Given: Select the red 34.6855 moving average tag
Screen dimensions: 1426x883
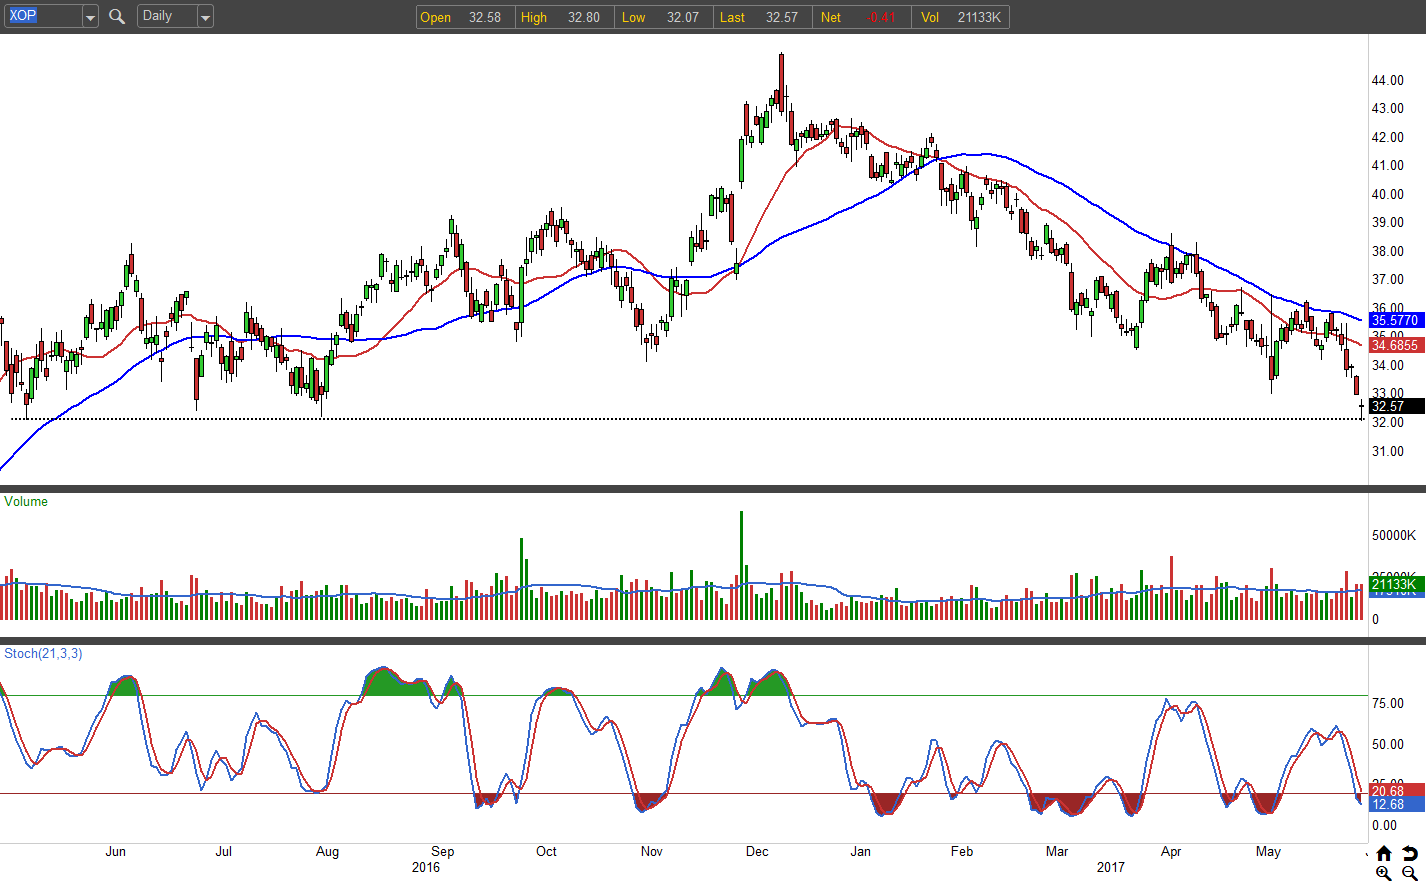Looking at the screenshot, I should pos(1395,345).
